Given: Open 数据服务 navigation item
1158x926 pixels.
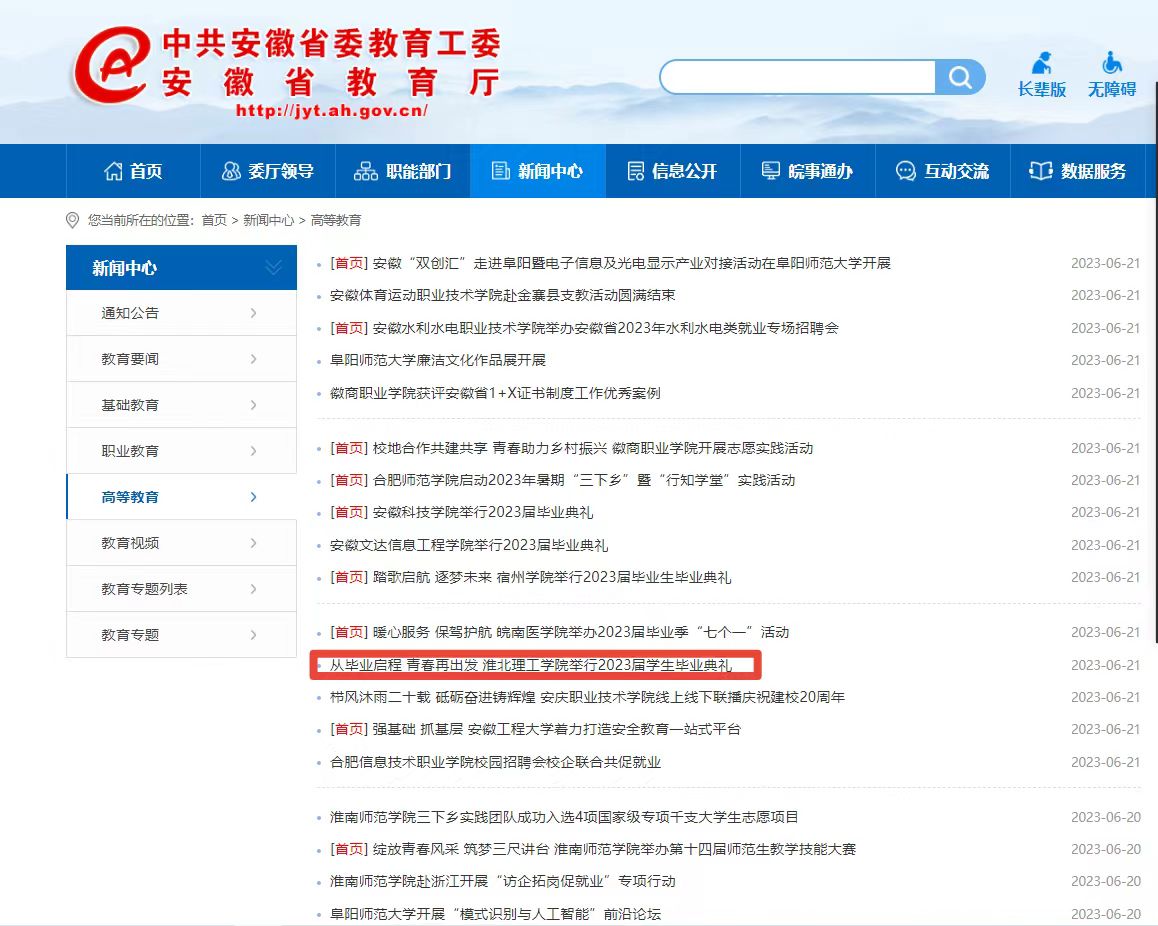Looking at the screenshot, I should pyautogui.click(x=1078, y=171).
